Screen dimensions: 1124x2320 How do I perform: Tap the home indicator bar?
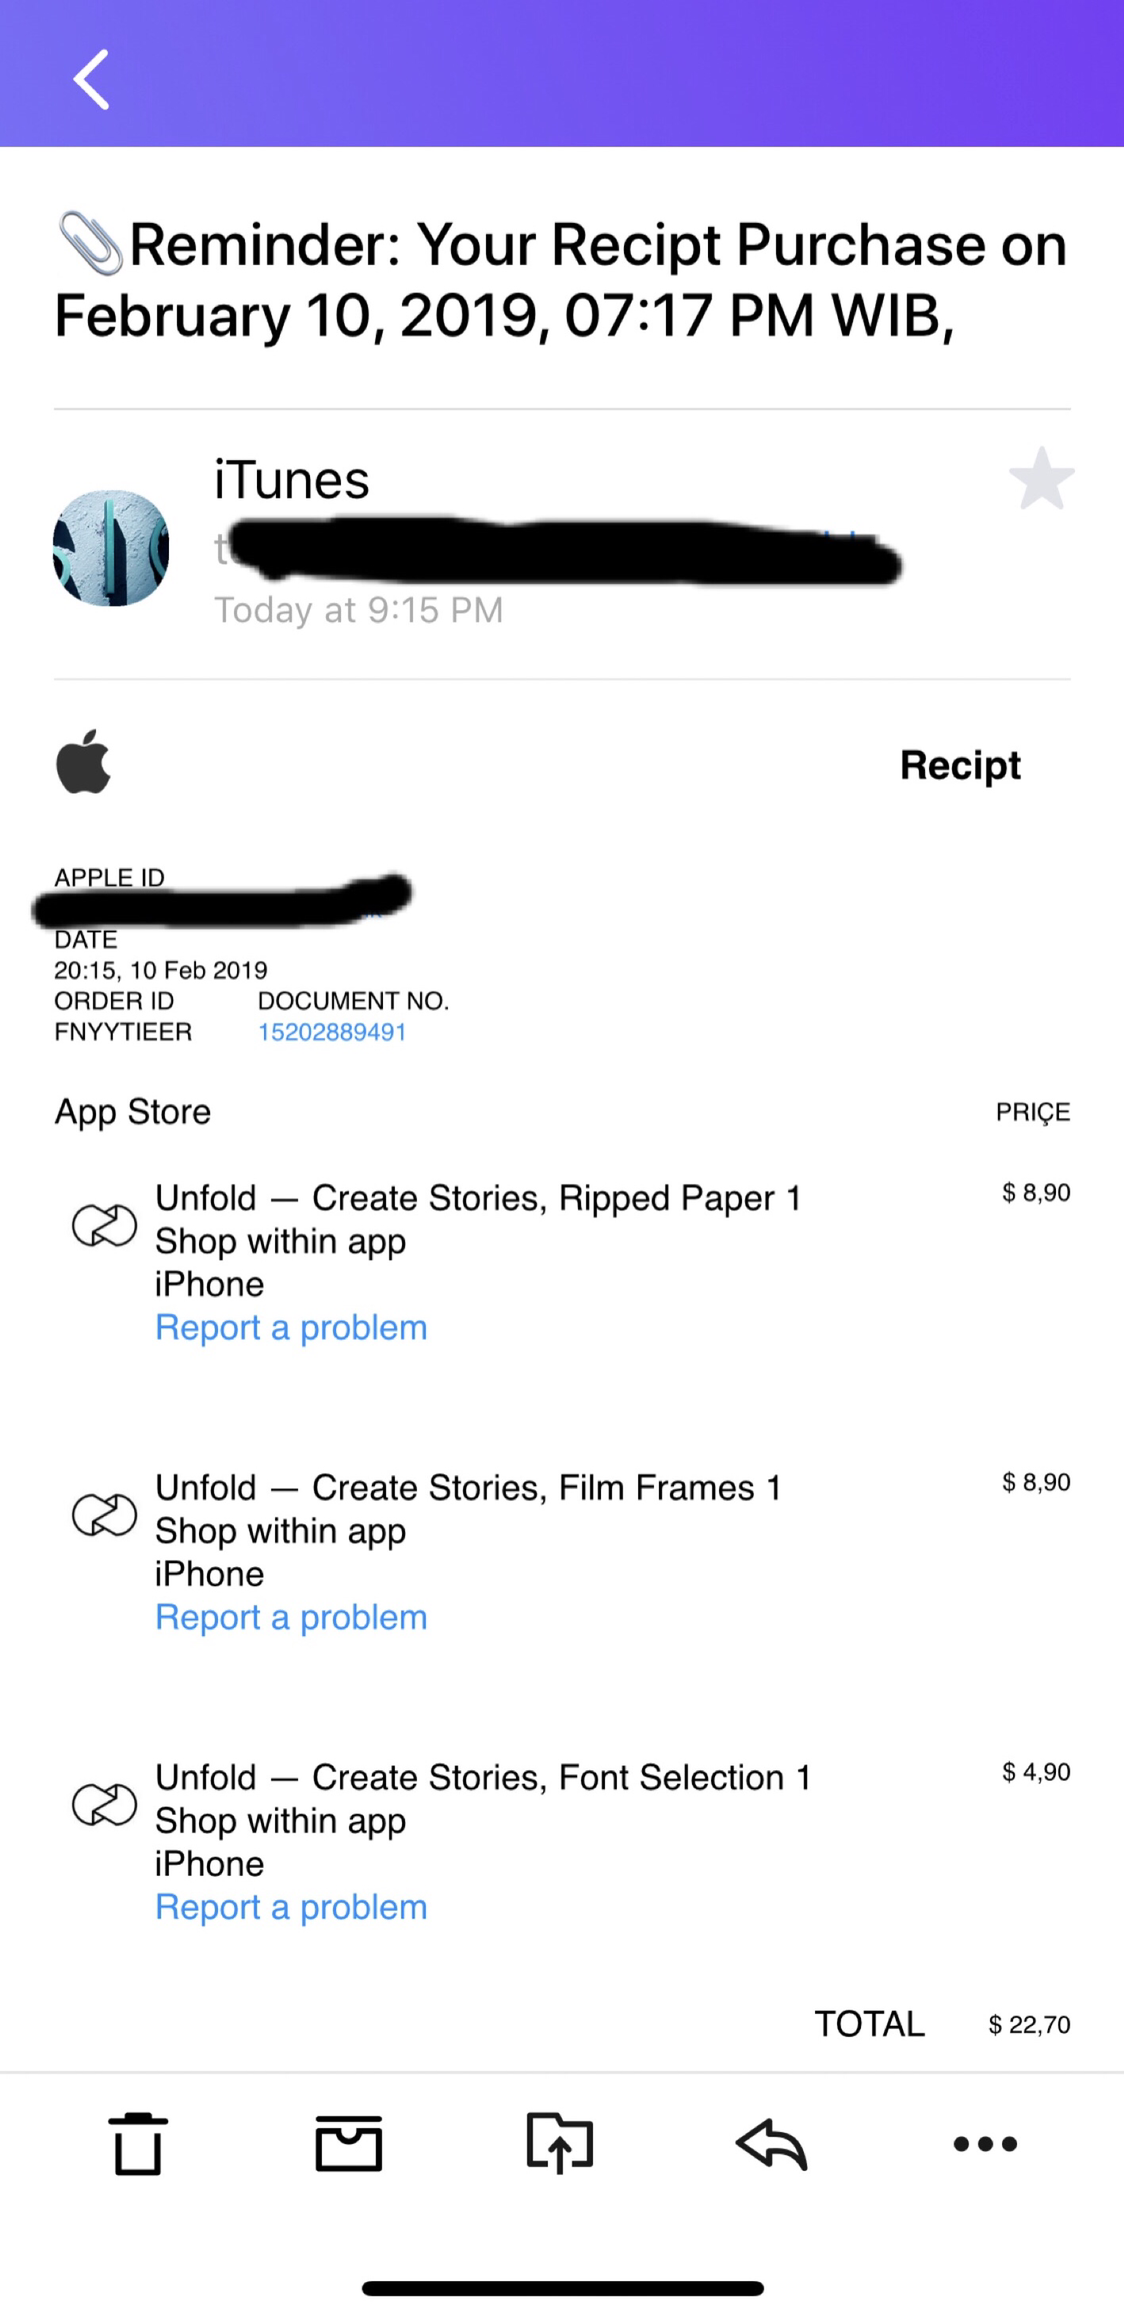[563, 2288]
